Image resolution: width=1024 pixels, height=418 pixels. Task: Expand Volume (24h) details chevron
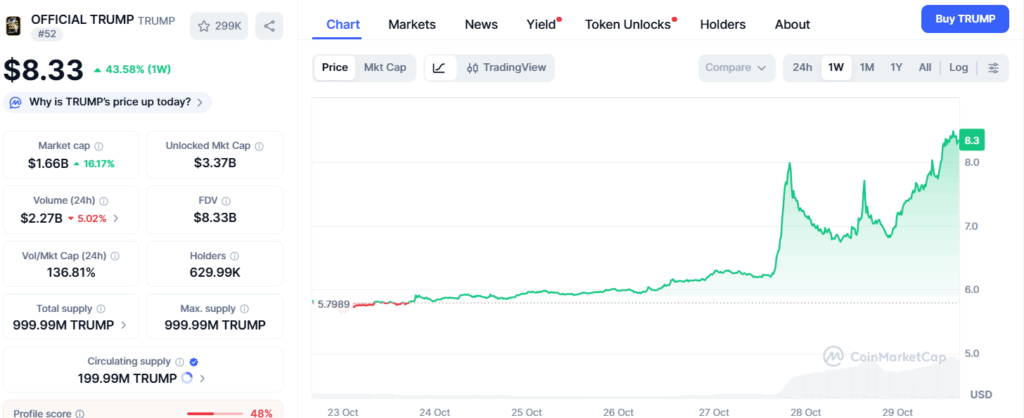point(116,218)
